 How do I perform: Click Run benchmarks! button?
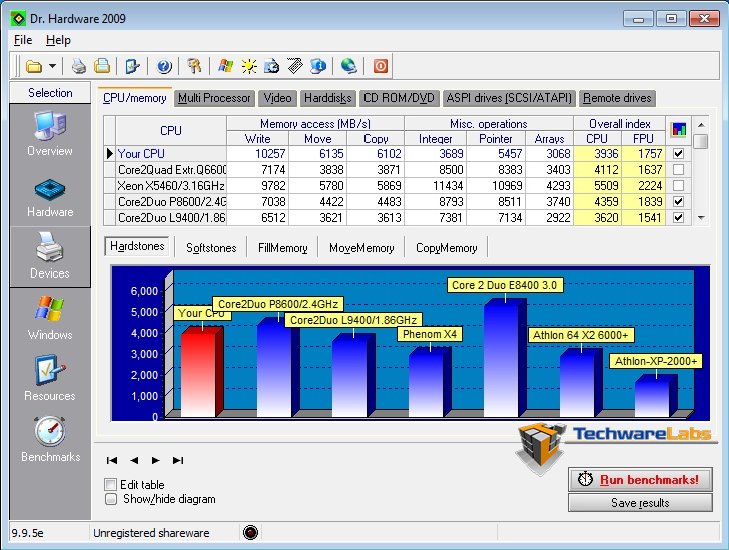(x=640, y=479)
